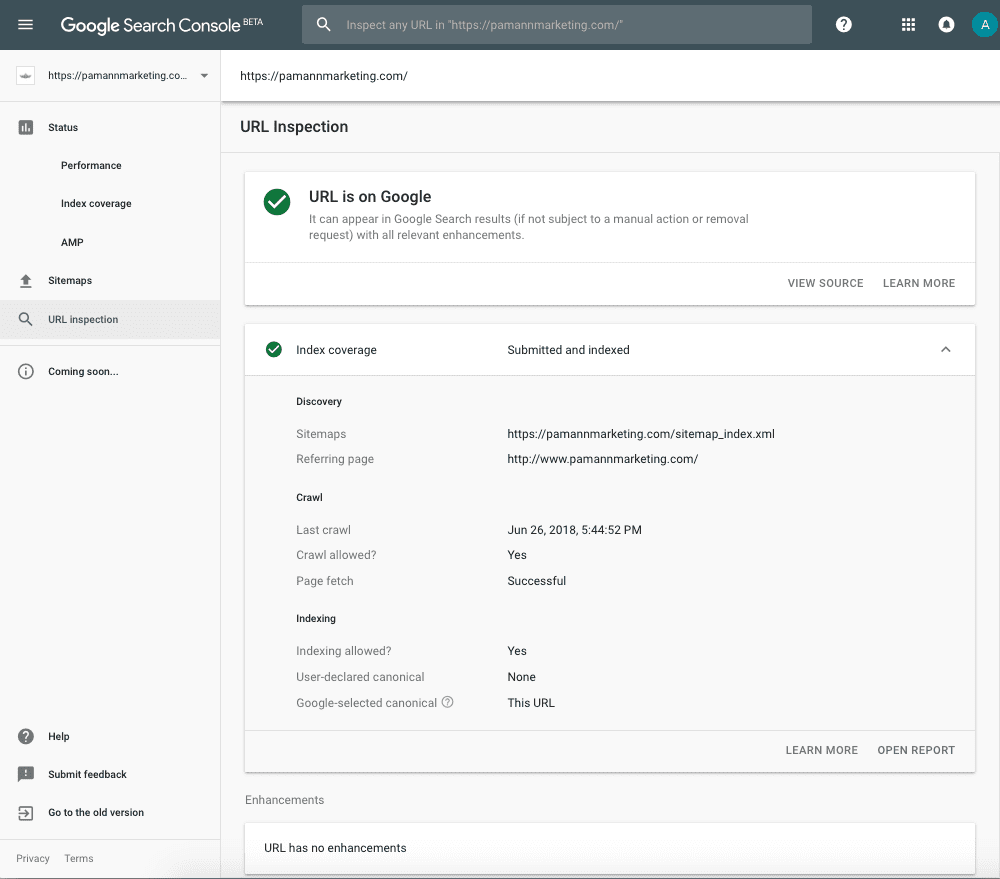
Task: Open the Terms link
Action: 78,859
